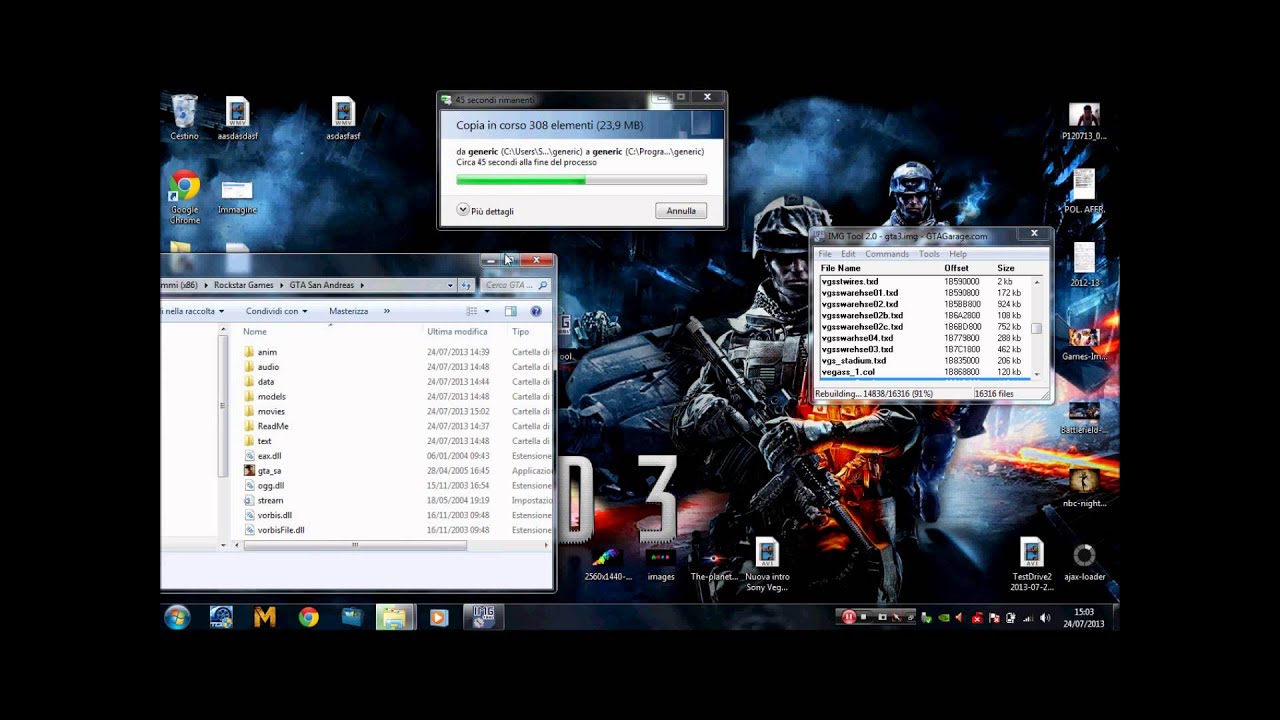Open the Windows Start button
This screenshot has width=1280, height=720.
[177, 617]
